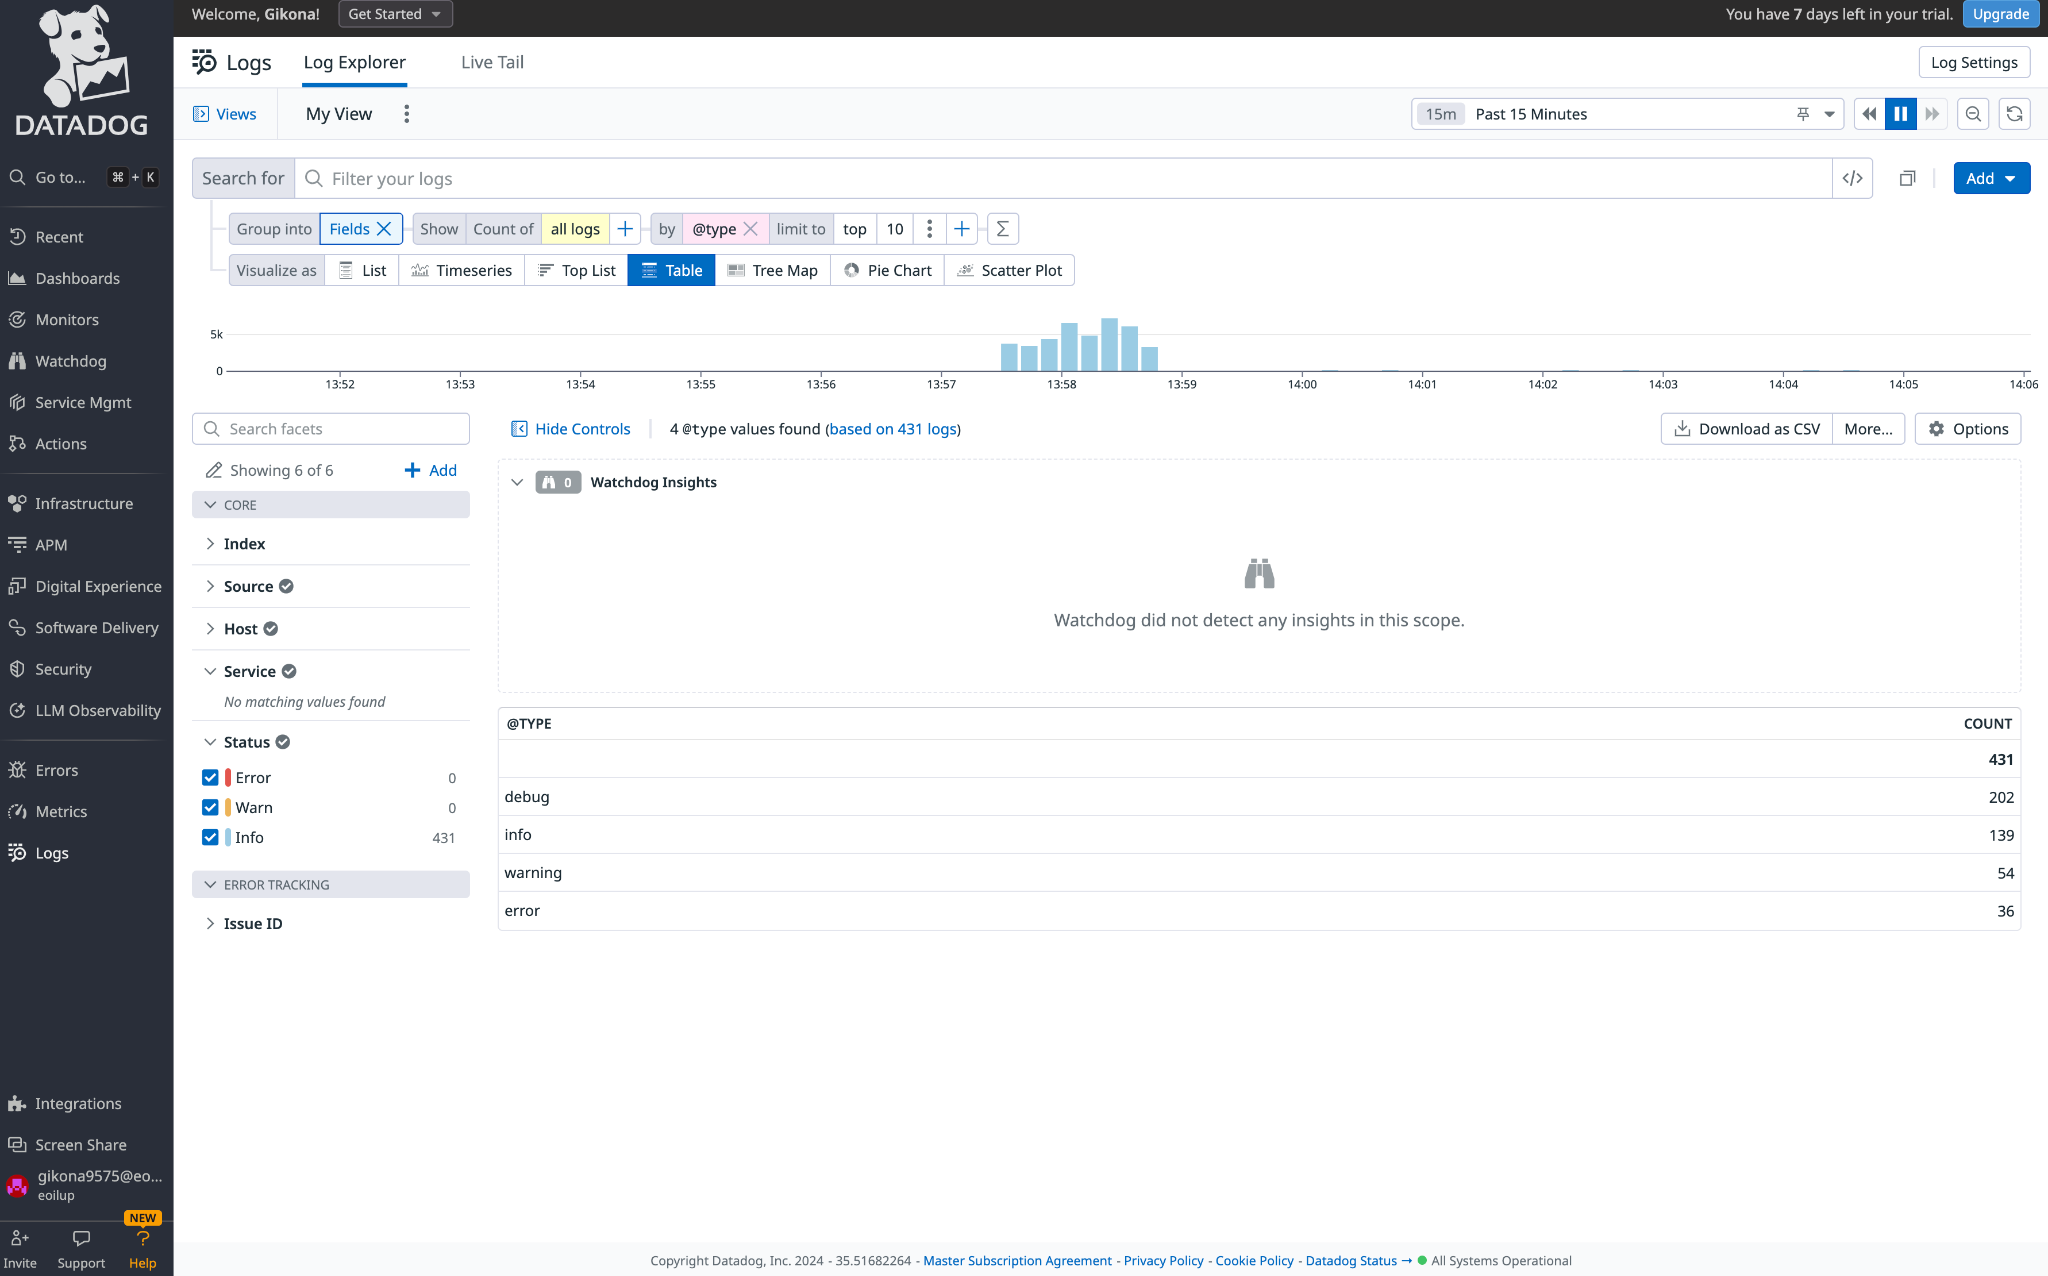The image size is (2048, 1276).
Task: Collapse the CORE facet group
Action: 330,505
